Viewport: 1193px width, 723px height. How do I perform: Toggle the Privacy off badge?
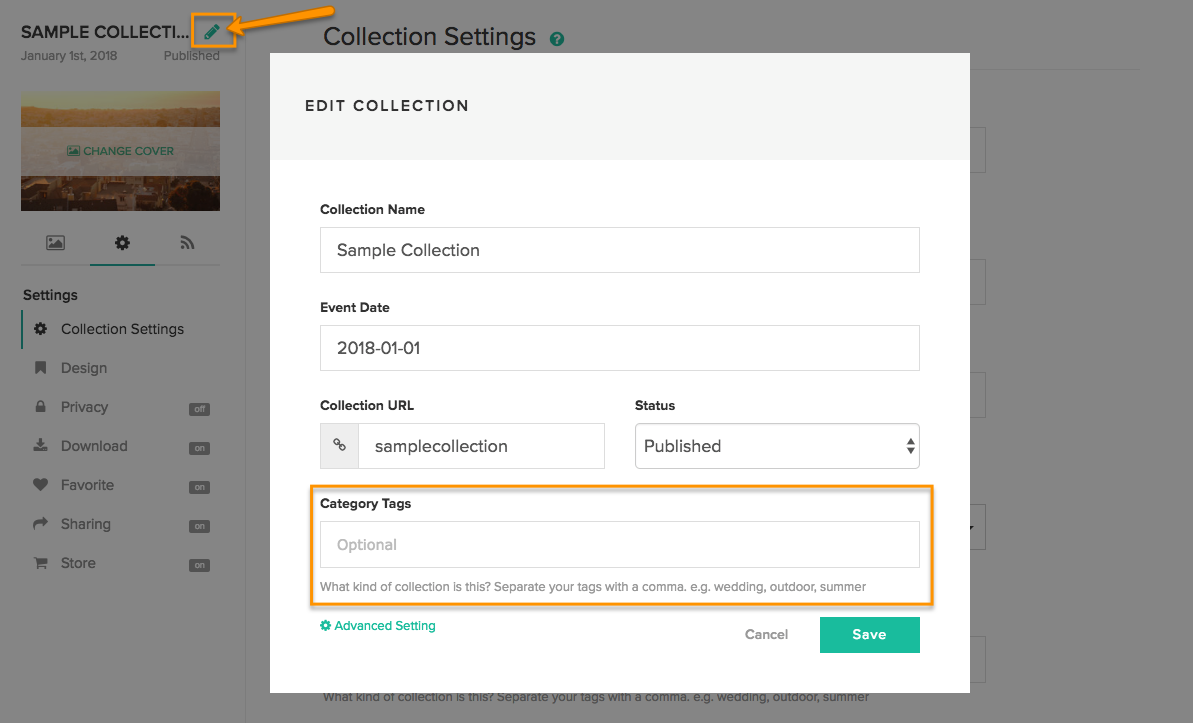pyautogui.click(x=199, y=409)
